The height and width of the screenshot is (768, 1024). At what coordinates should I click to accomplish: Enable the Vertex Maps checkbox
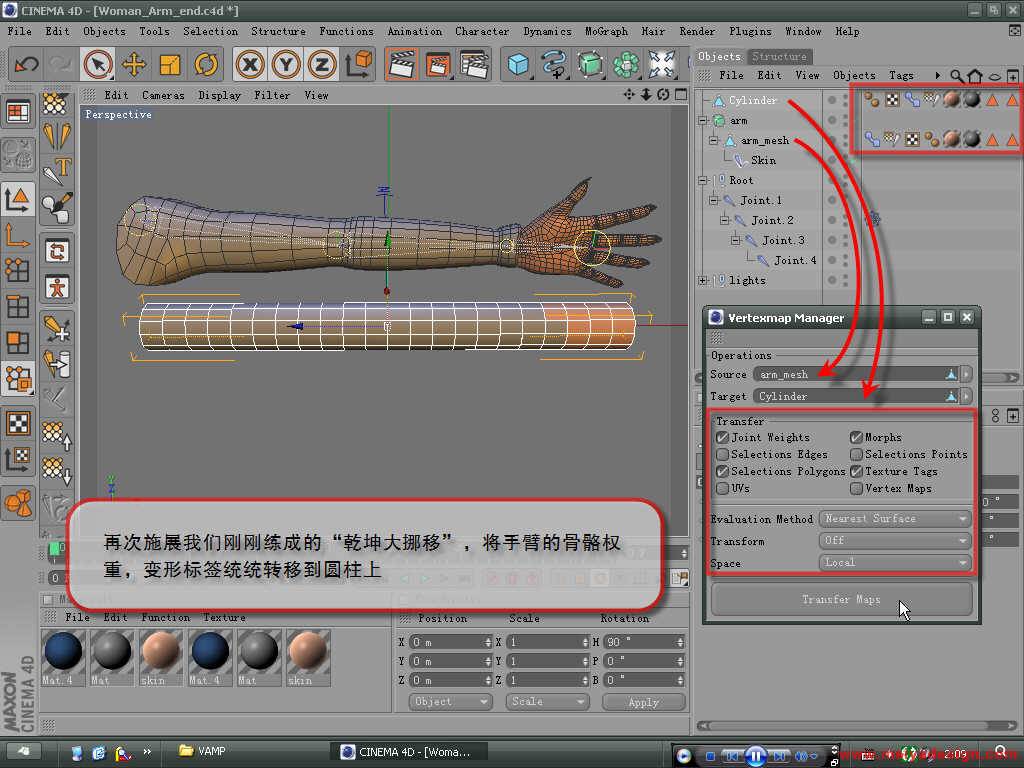click(857, 489)
